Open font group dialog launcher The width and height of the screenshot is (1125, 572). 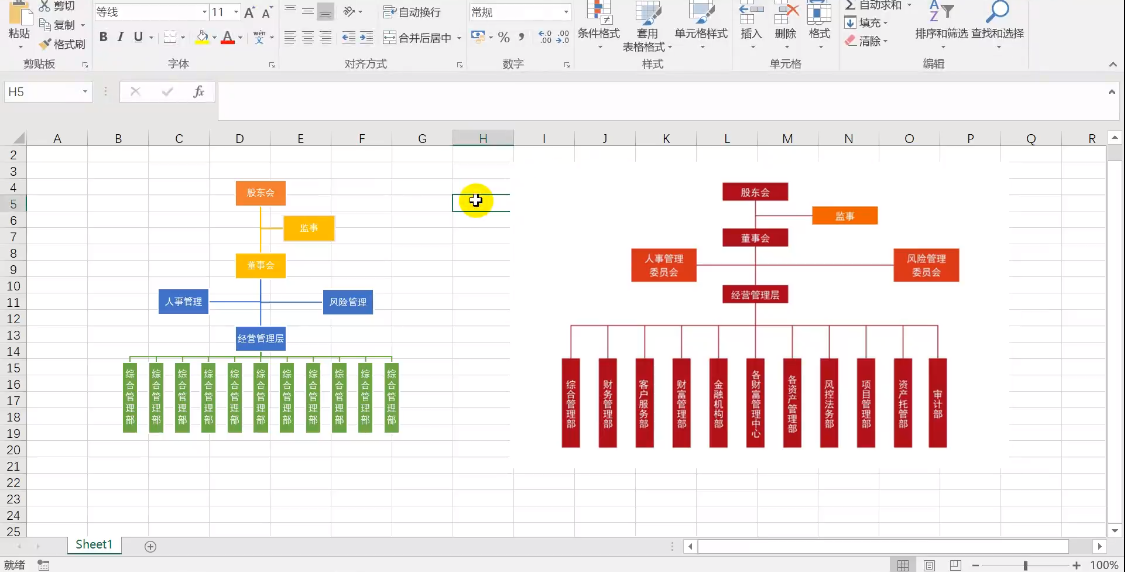click(x=272, y=65)
